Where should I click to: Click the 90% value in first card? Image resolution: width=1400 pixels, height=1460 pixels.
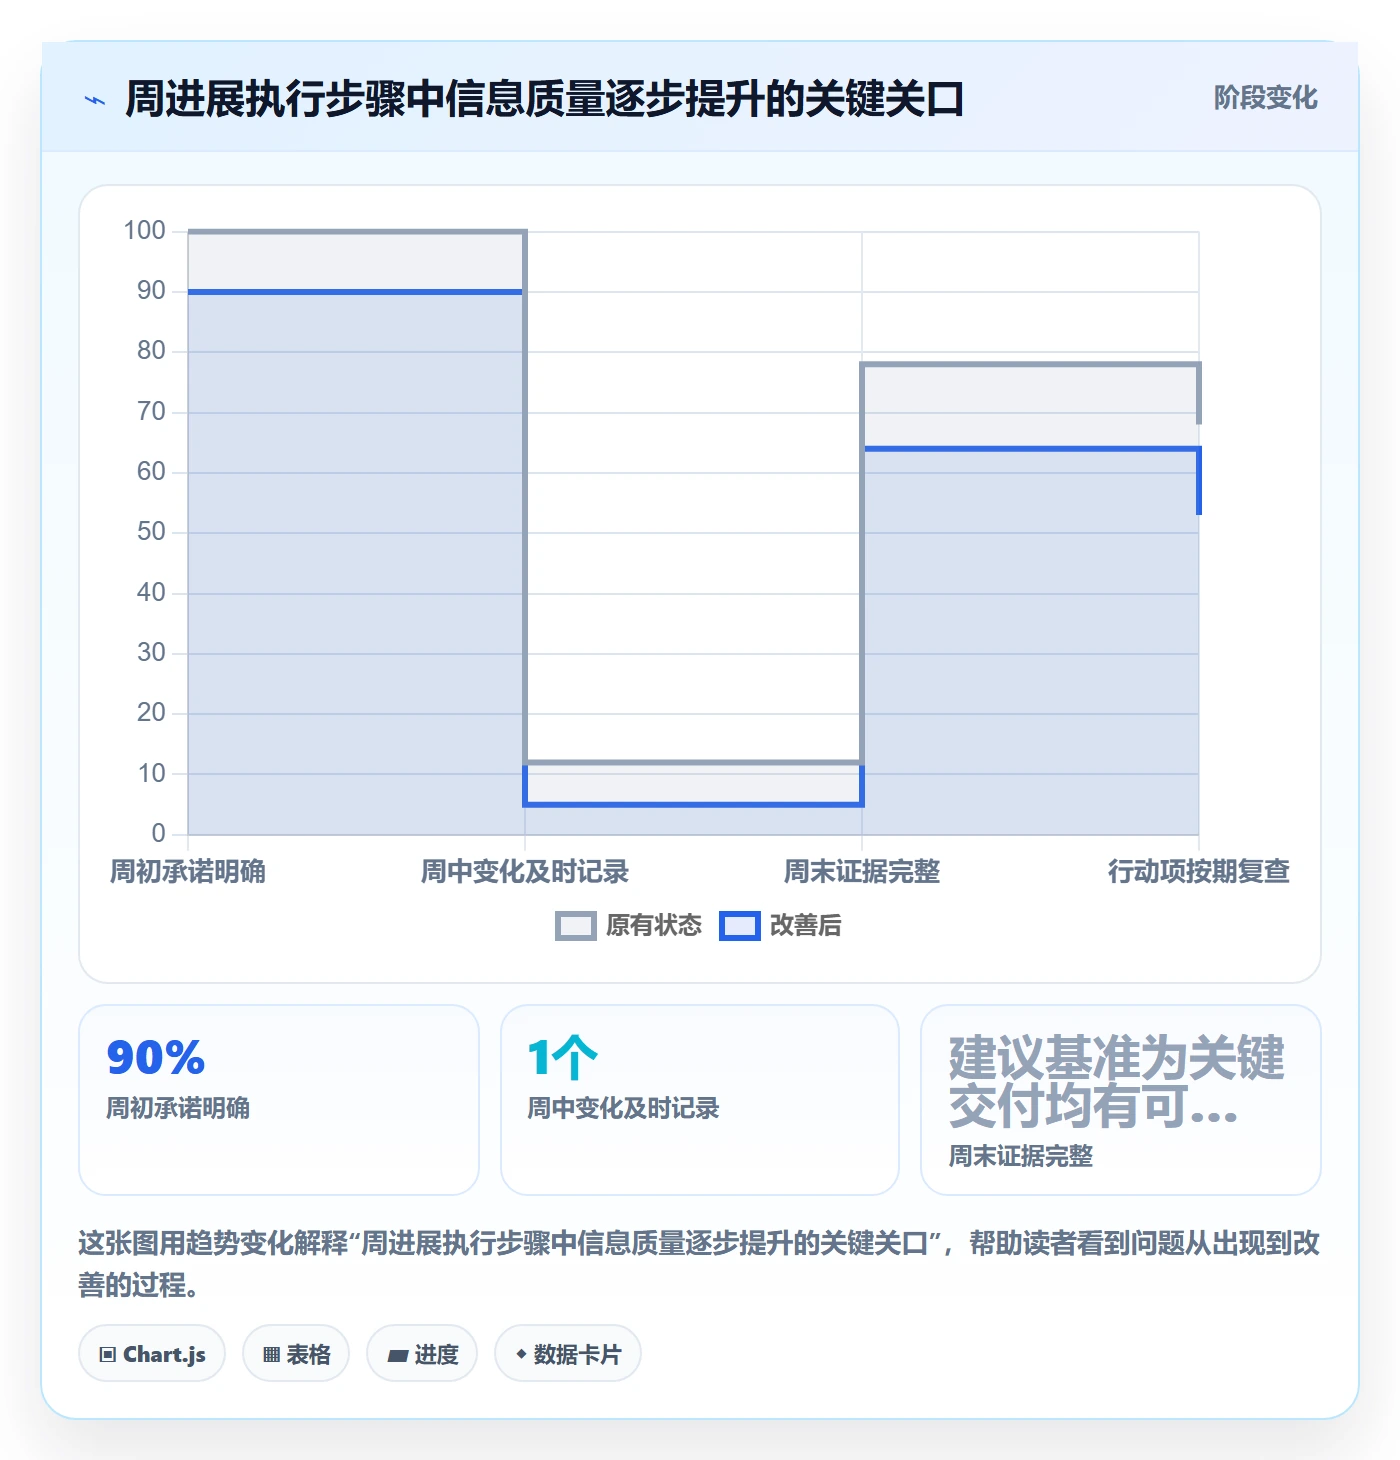click(156, 1058)
